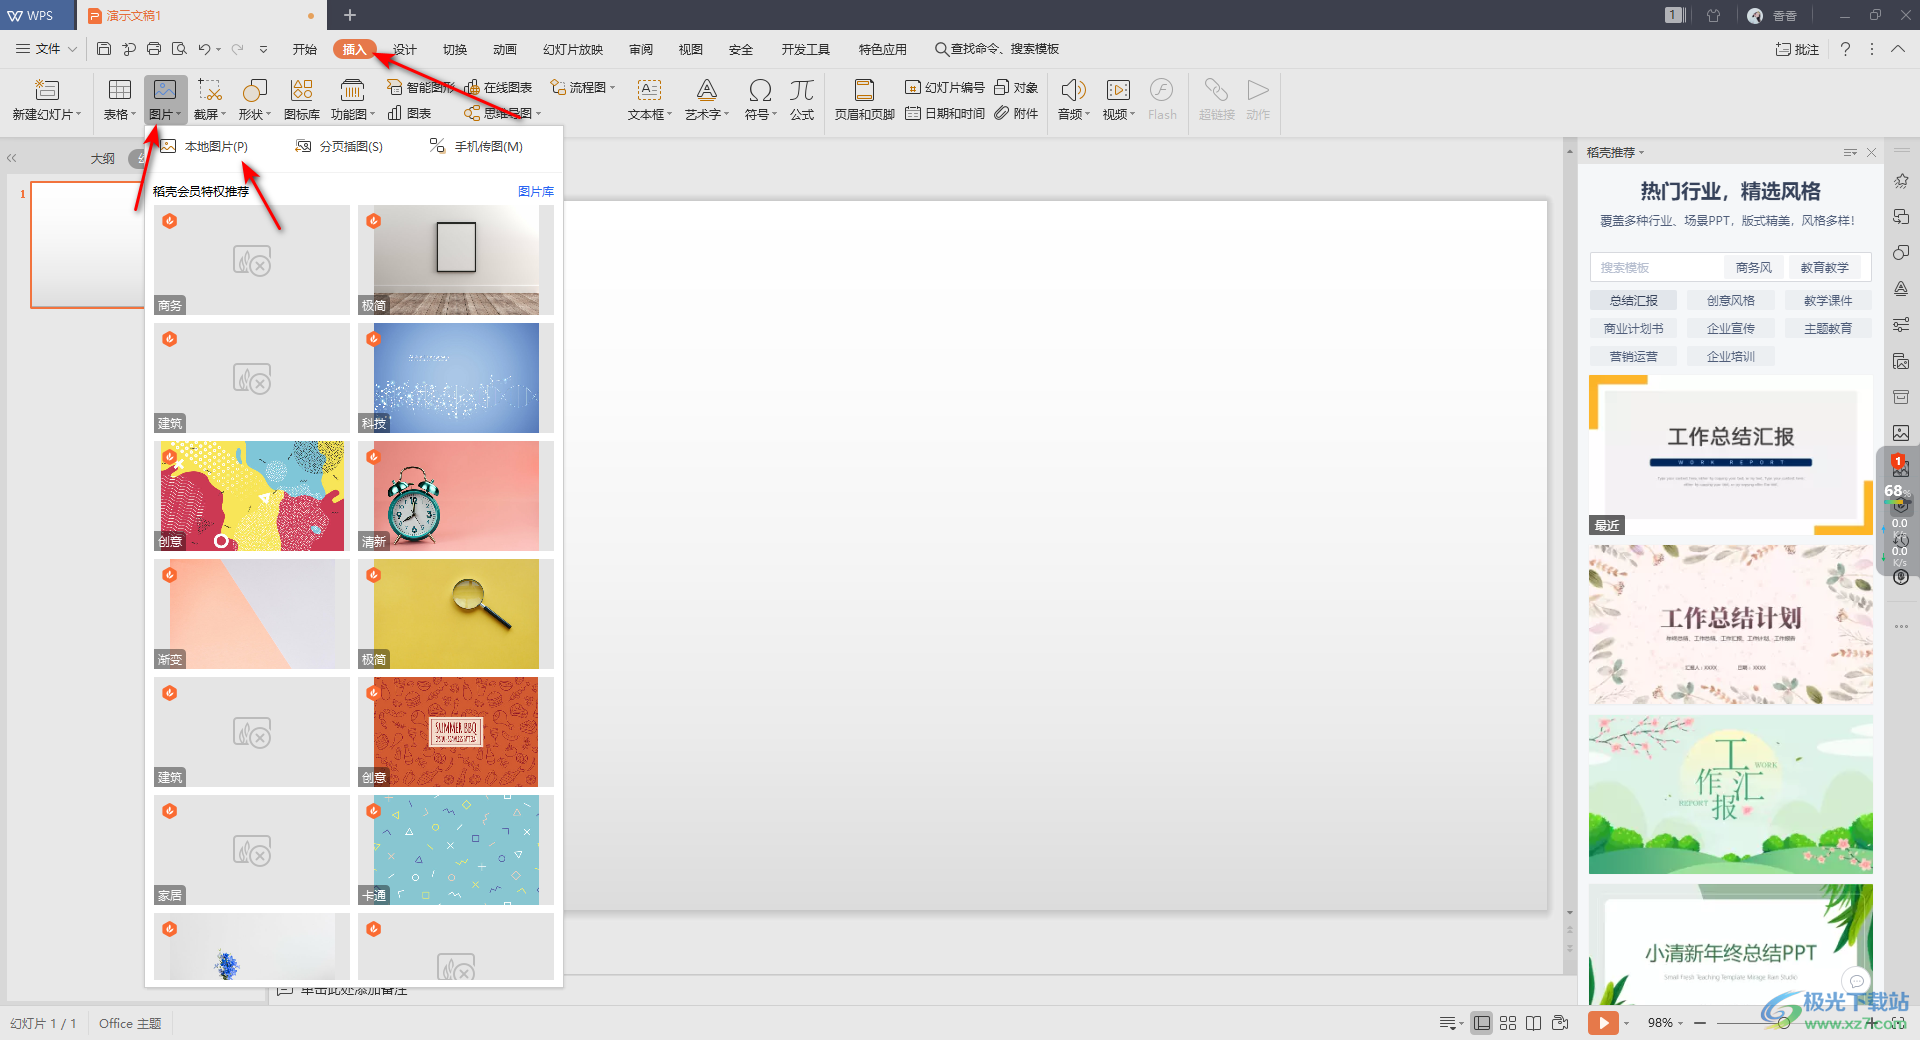
Task: Open the 图片库 picture library link
Action: pyautogui.click(x=535, y=191)
